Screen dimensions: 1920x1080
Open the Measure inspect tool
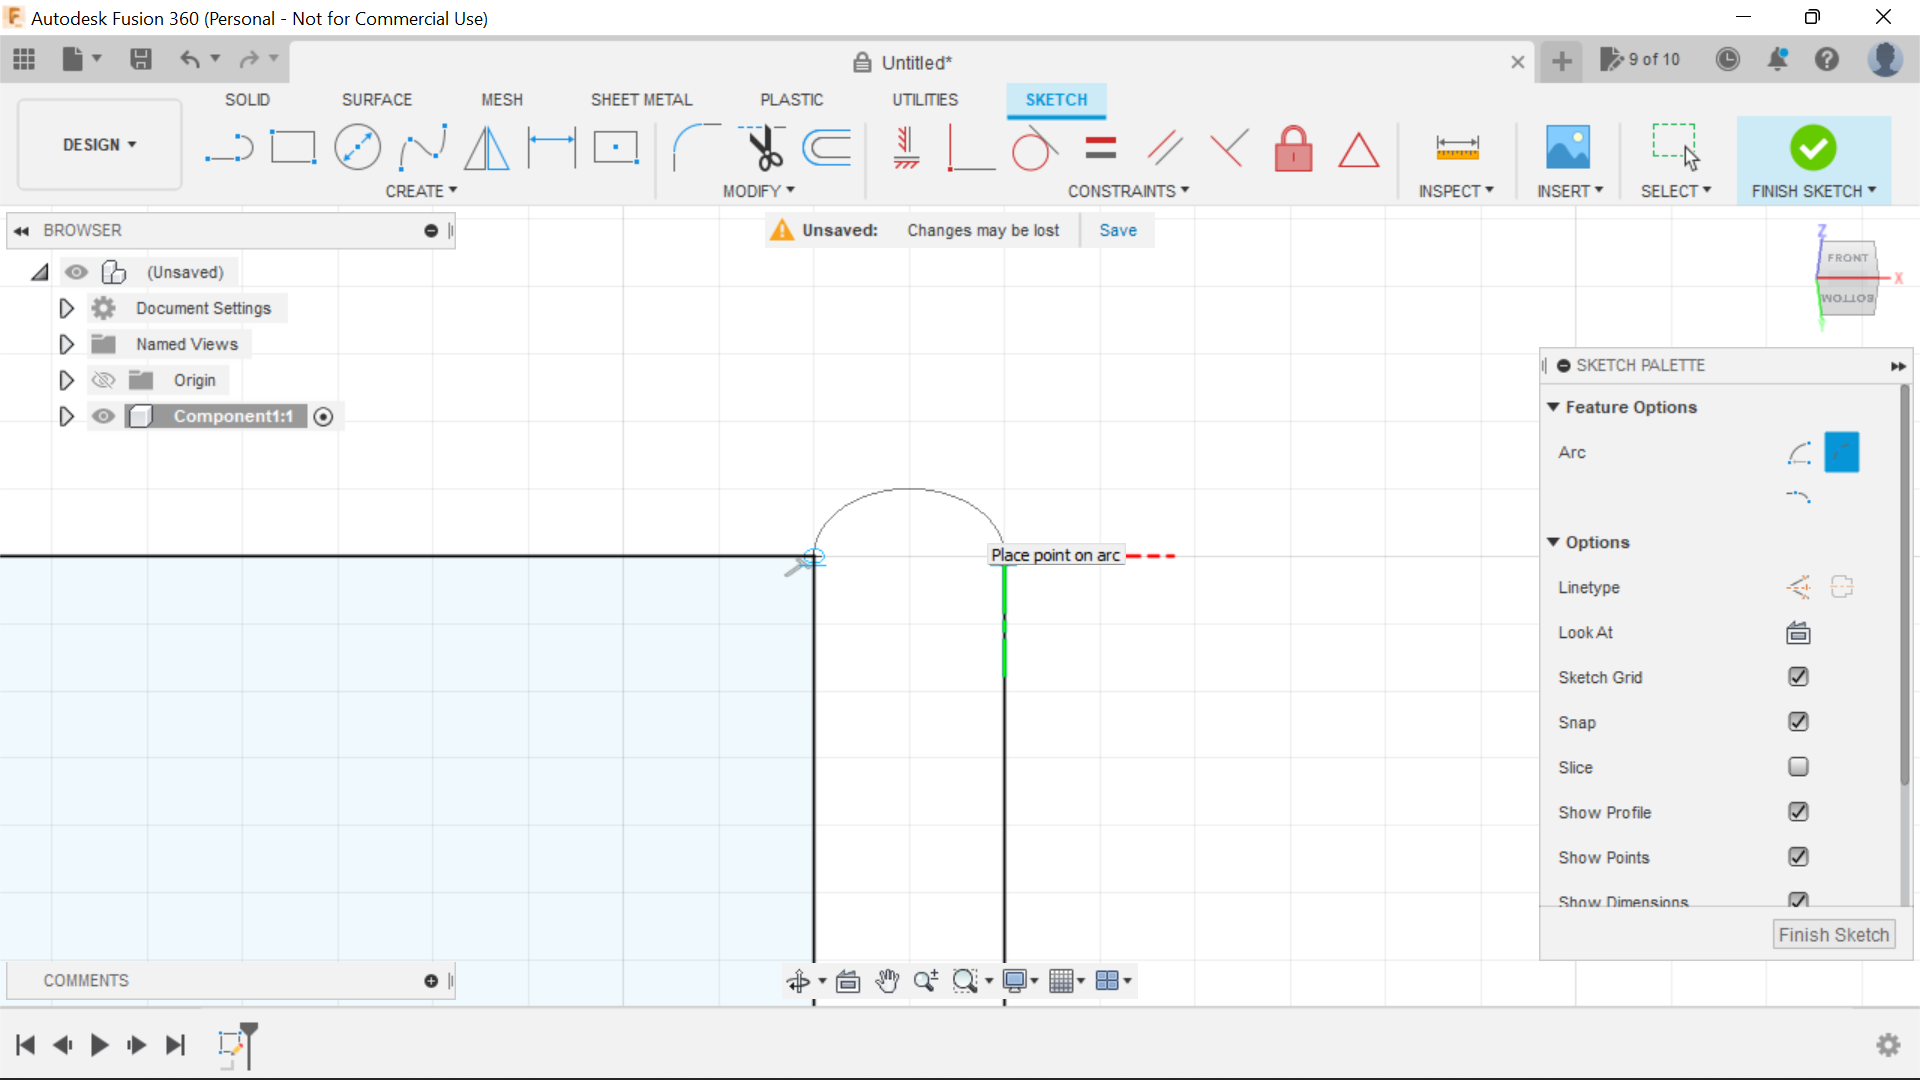(x=1457, y=148)
